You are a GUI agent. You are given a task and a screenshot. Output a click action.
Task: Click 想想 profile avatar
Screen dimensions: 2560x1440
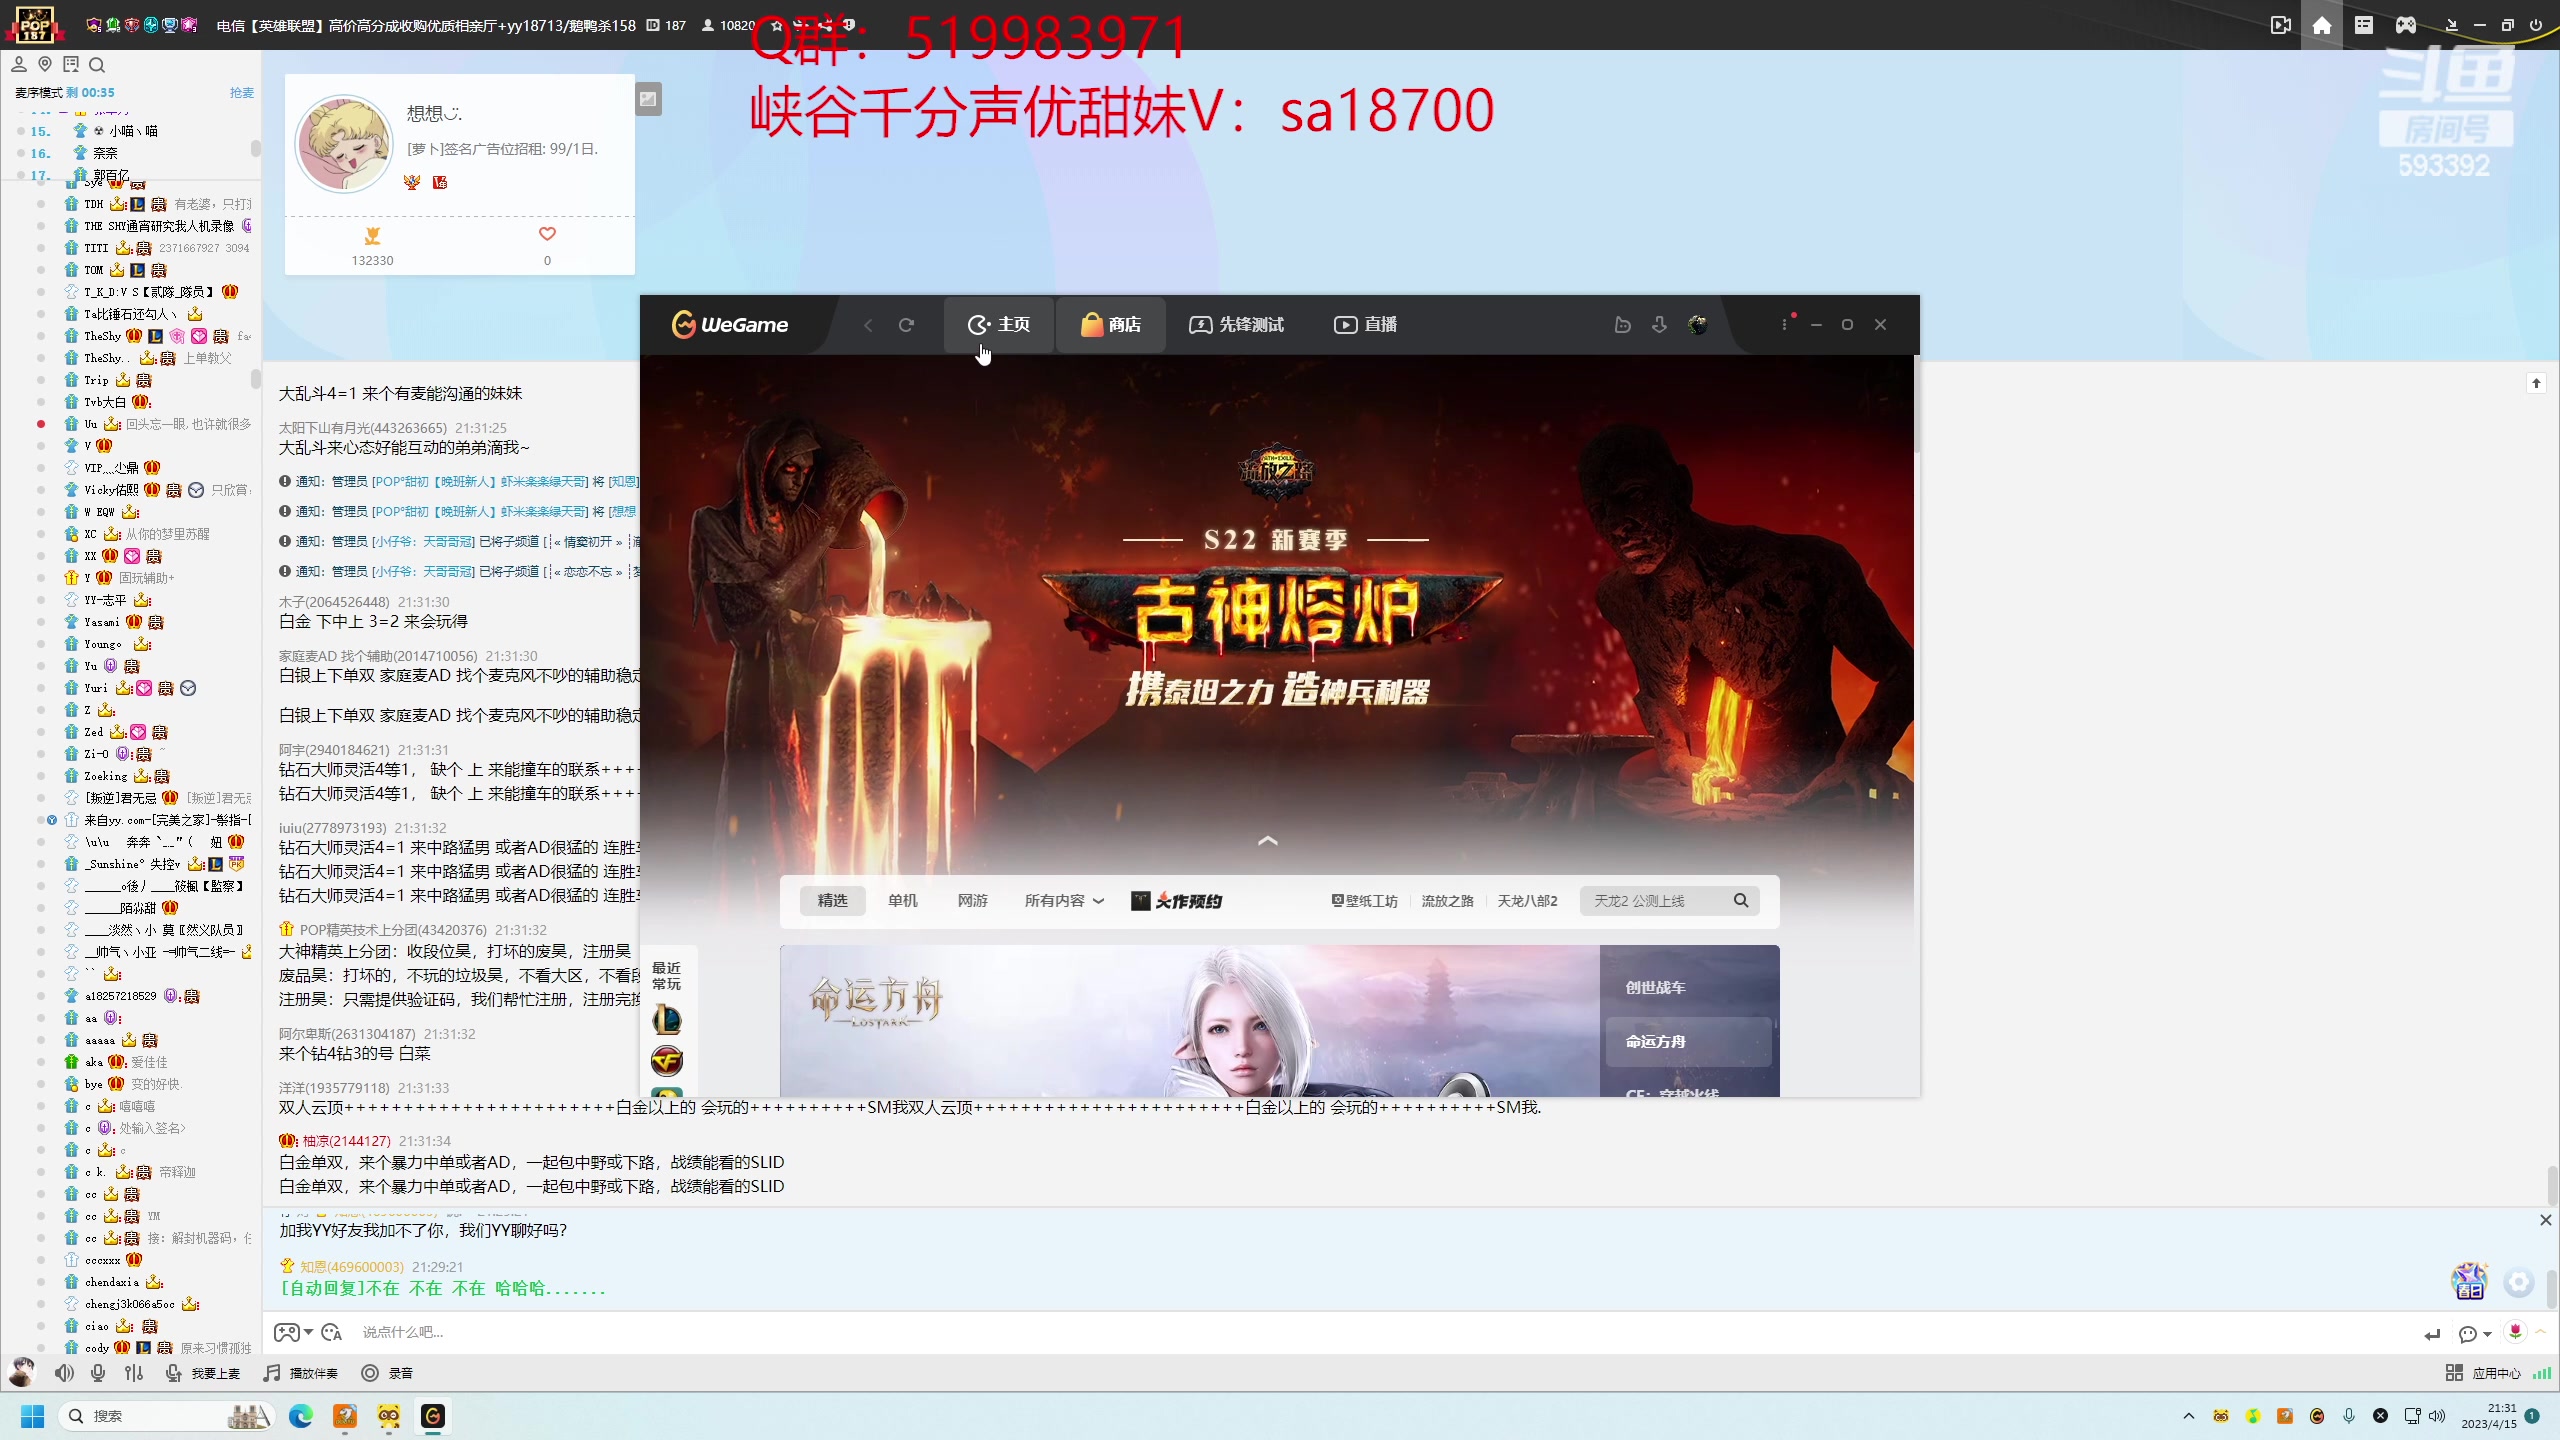pyautogui.click(x=344, y=145)
